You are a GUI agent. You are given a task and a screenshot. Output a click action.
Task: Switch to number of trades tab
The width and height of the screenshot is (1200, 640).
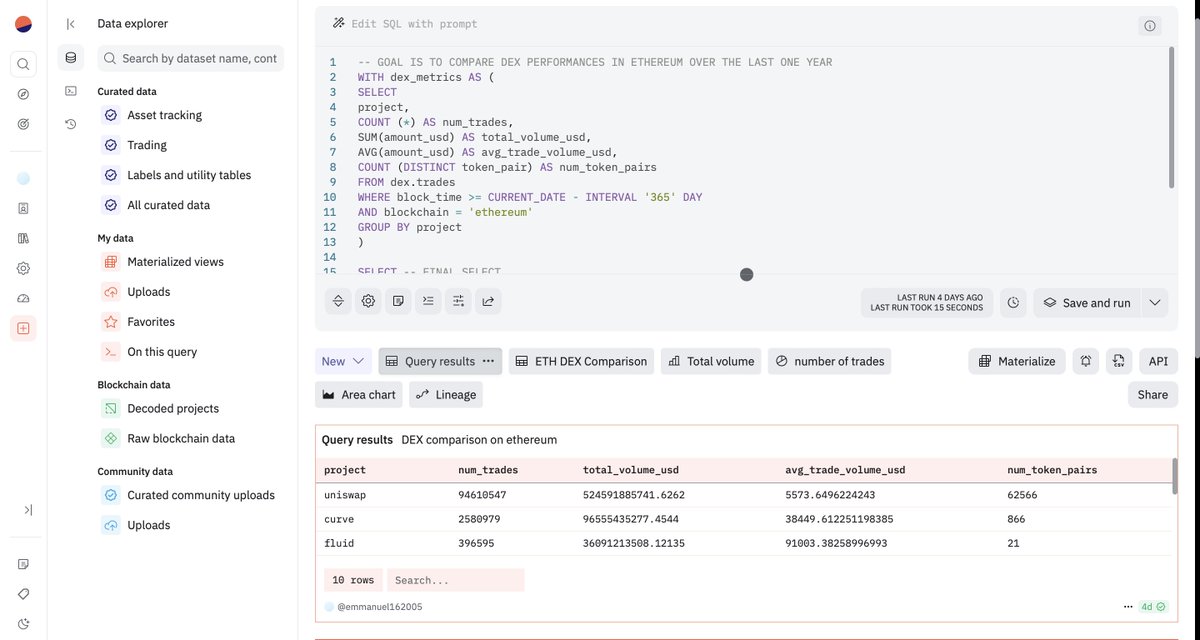click(x=830, y=361)
